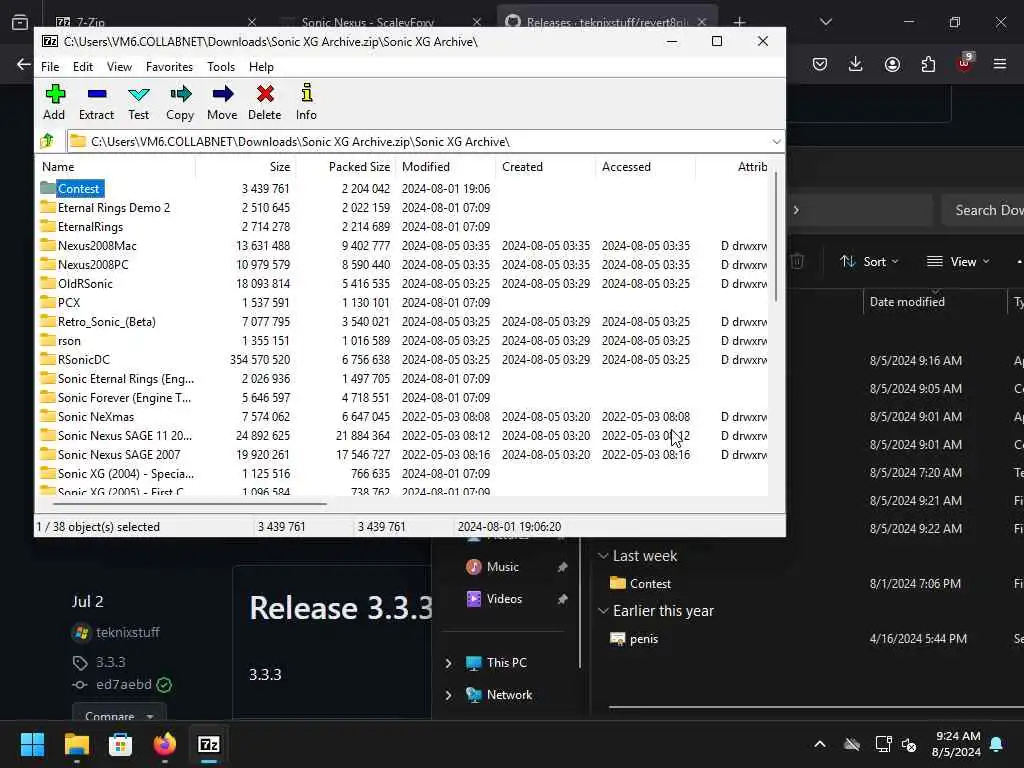
Task: Click the Contest folder in 7-Zip list
Action: coord(78,189)
